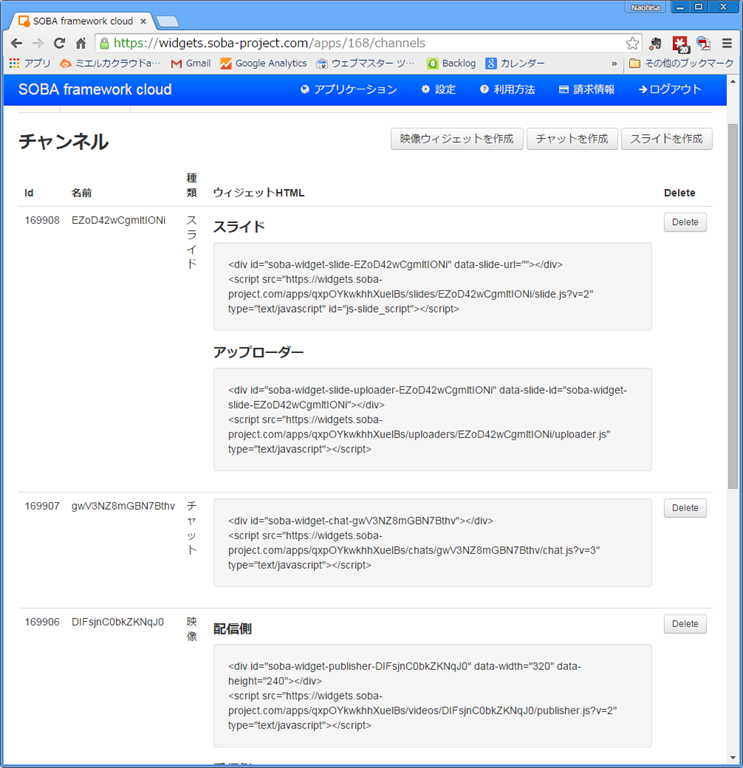743x768 pixels.
Task: Open the その他のブックマーク folder
Action: [x=681, y=63]
